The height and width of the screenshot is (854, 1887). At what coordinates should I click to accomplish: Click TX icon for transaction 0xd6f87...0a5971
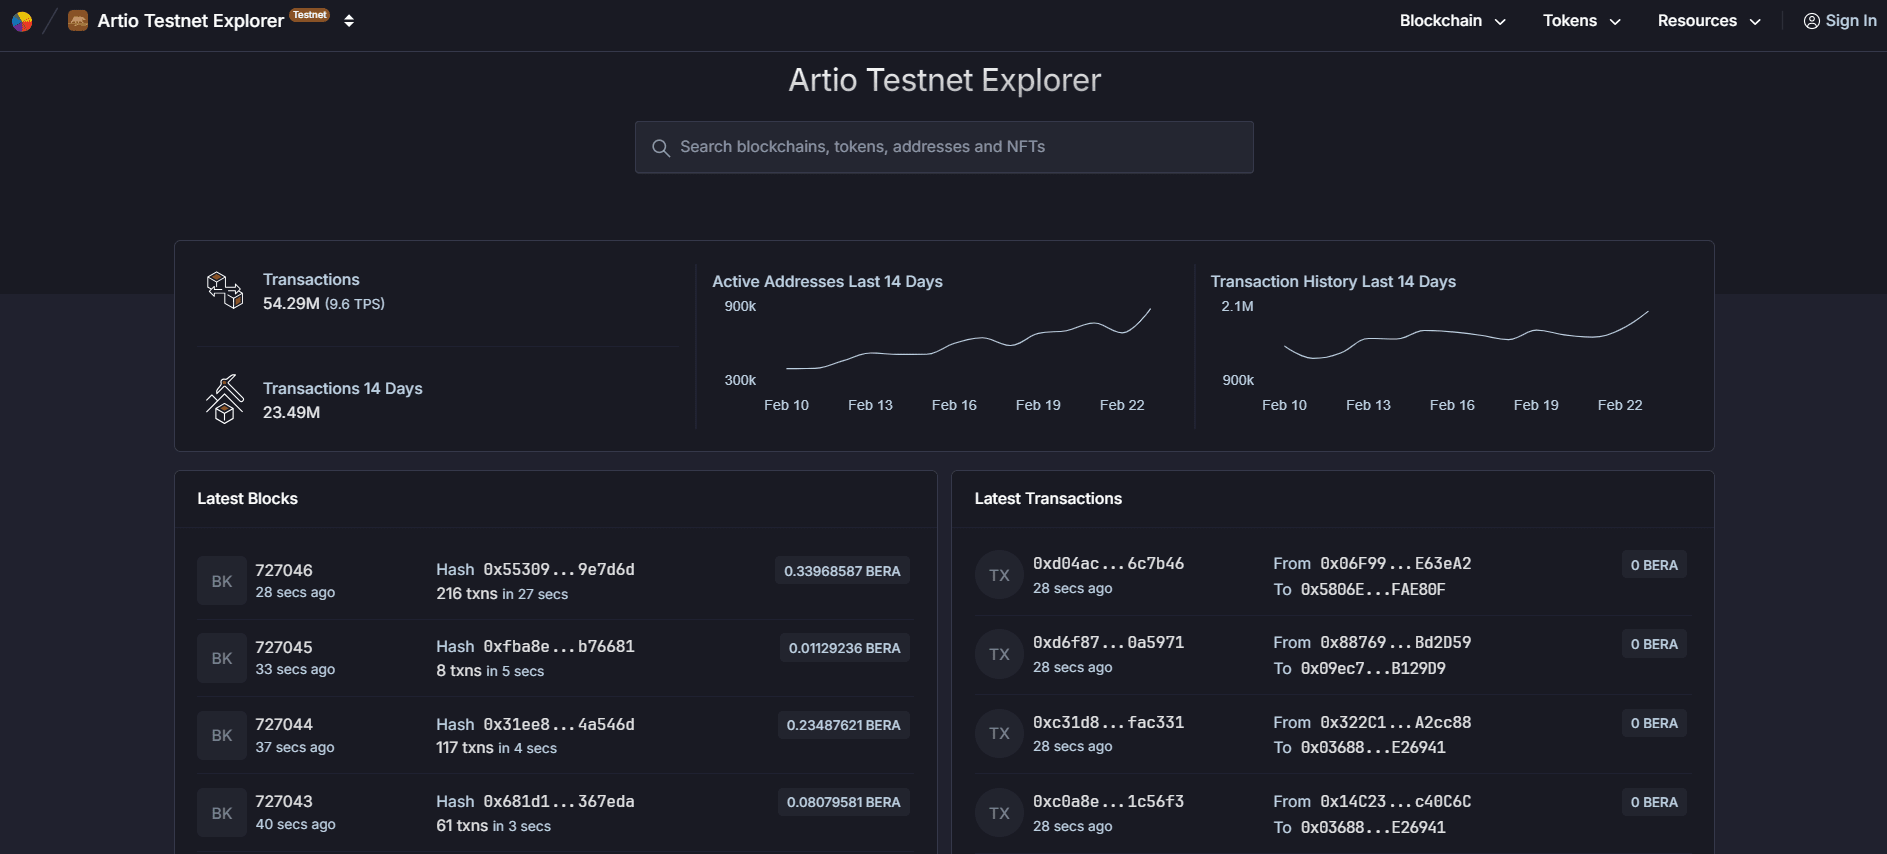pos(999,654)
